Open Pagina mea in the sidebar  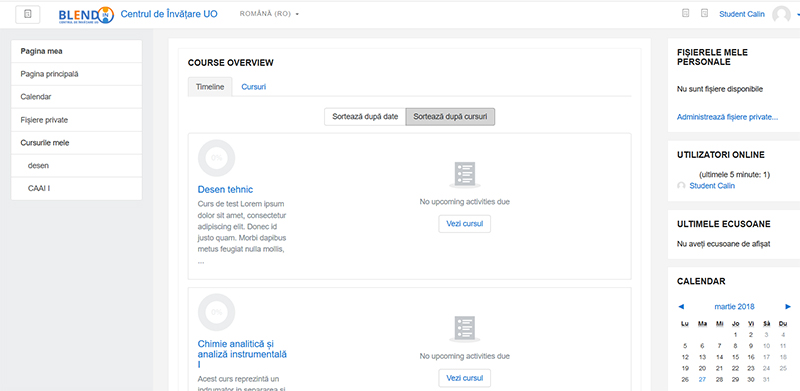click(77, 51)
